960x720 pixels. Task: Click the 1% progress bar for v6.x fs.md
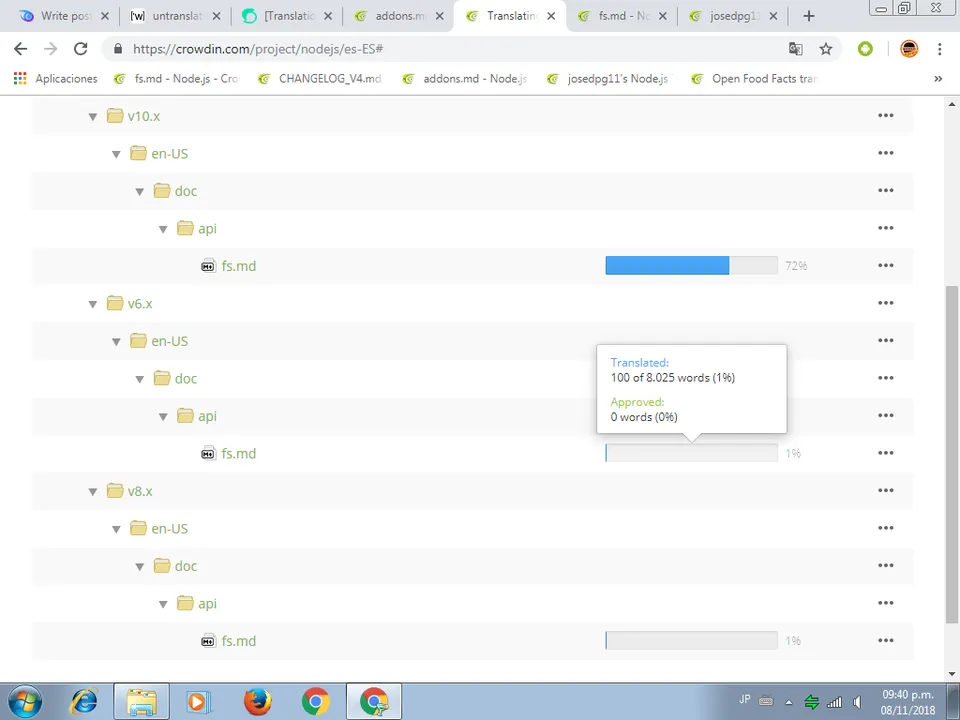[691, 453]
